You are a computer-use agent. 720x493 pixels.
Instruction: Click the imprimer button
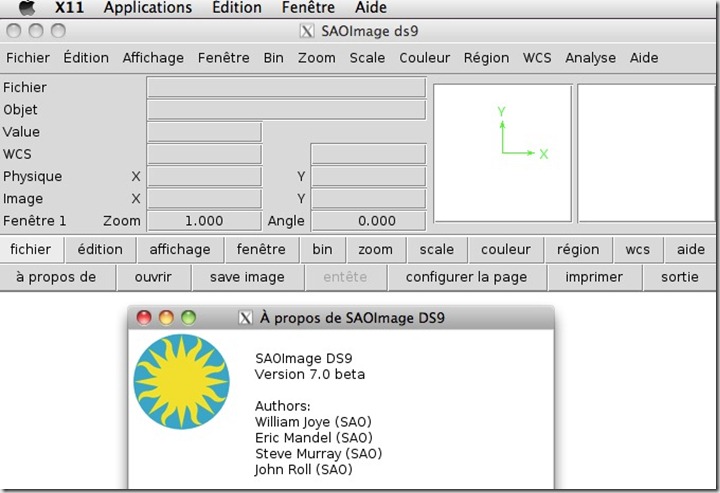pos(594,277)
